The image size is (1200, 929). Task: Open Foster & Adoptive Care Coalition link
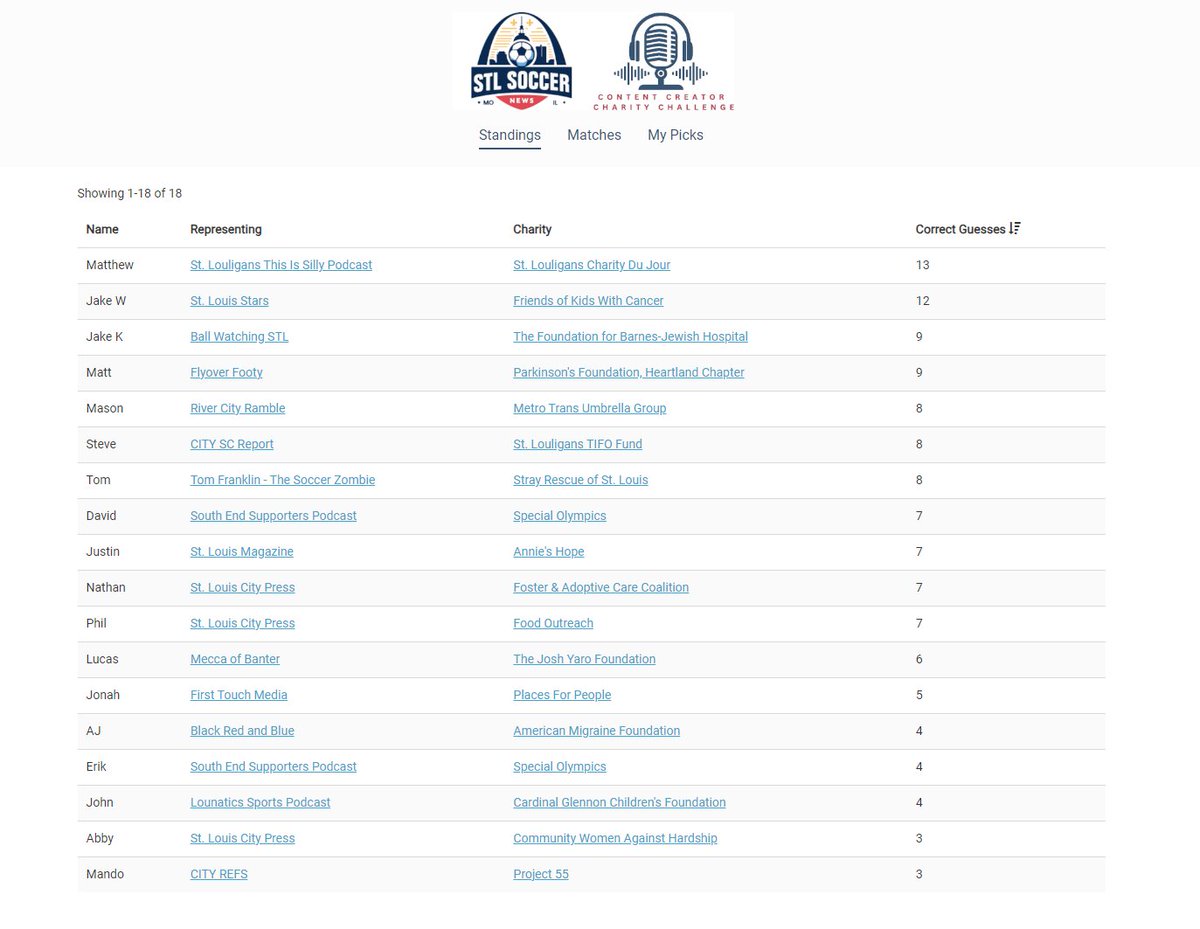pos(601,587)
